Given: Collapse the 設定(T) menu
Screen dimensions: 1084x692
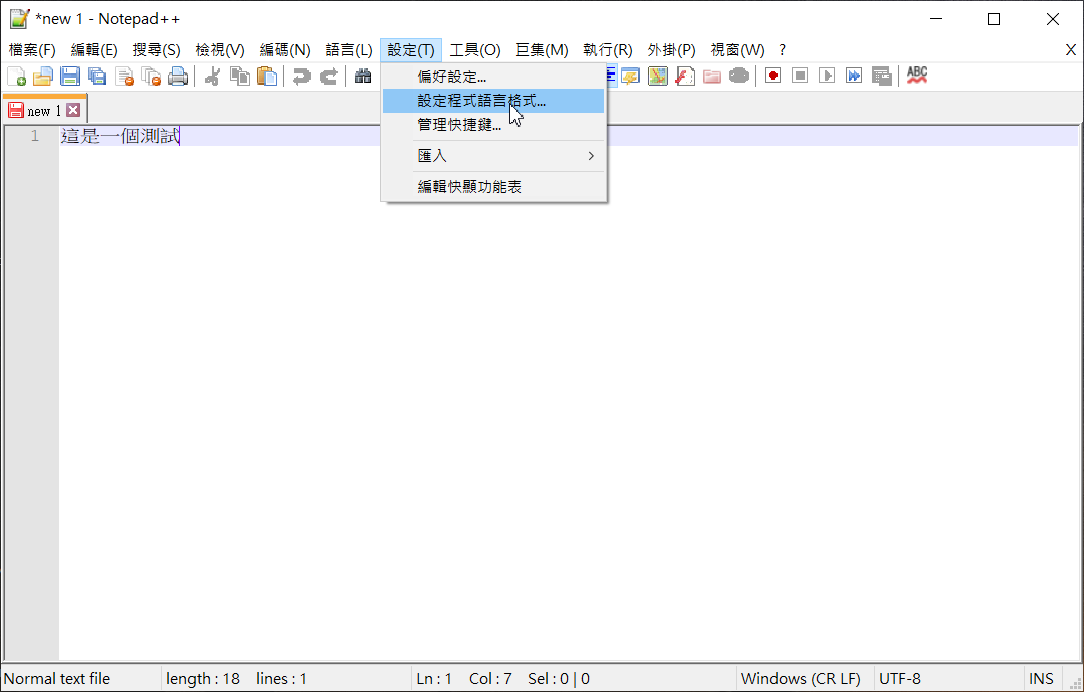Looking at the screenshot, I should (x=411, y=50).
